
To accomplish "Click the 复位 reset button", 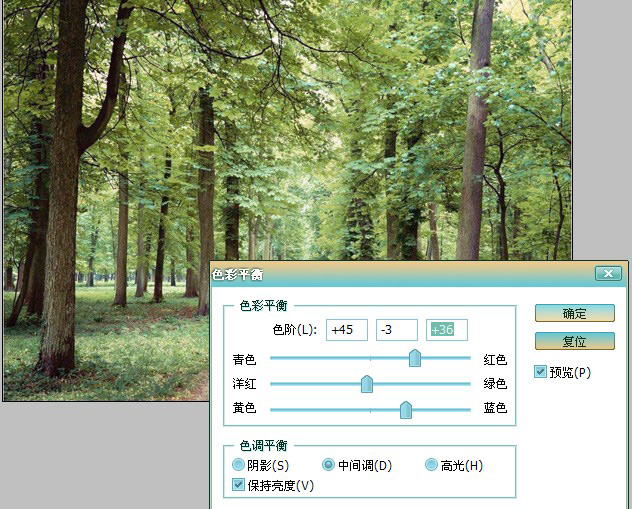I will [x=574, y=341].
